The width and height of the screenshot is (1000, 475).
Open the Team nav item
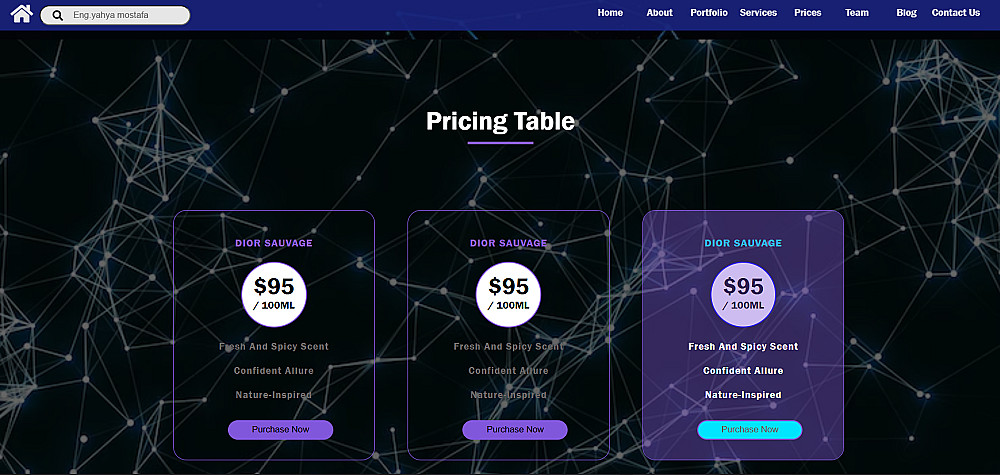pyautogui.click(x=856, y=13)
